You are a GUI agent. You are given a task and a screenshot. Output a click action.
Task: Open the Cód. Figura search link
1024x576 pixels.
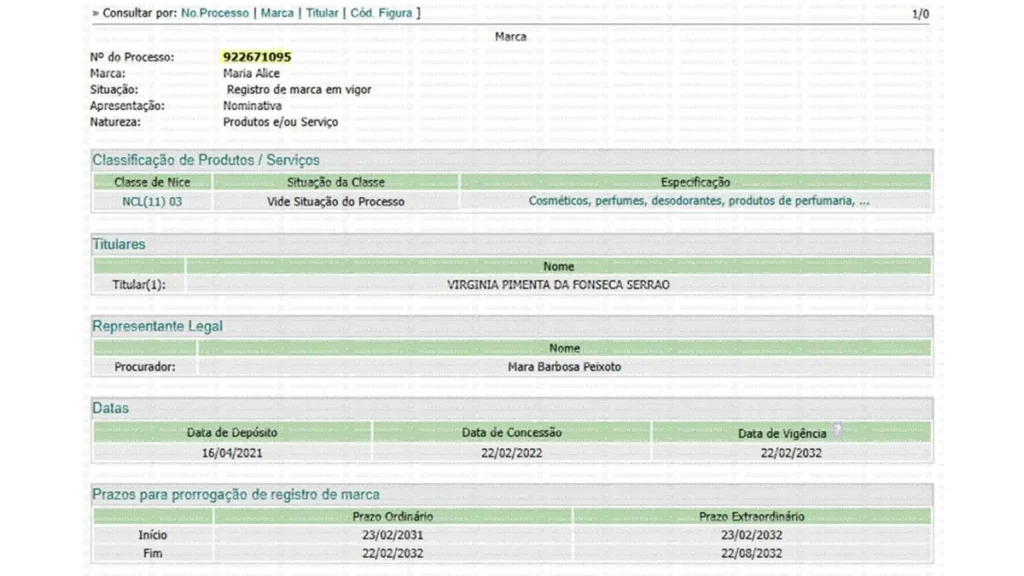381,12
